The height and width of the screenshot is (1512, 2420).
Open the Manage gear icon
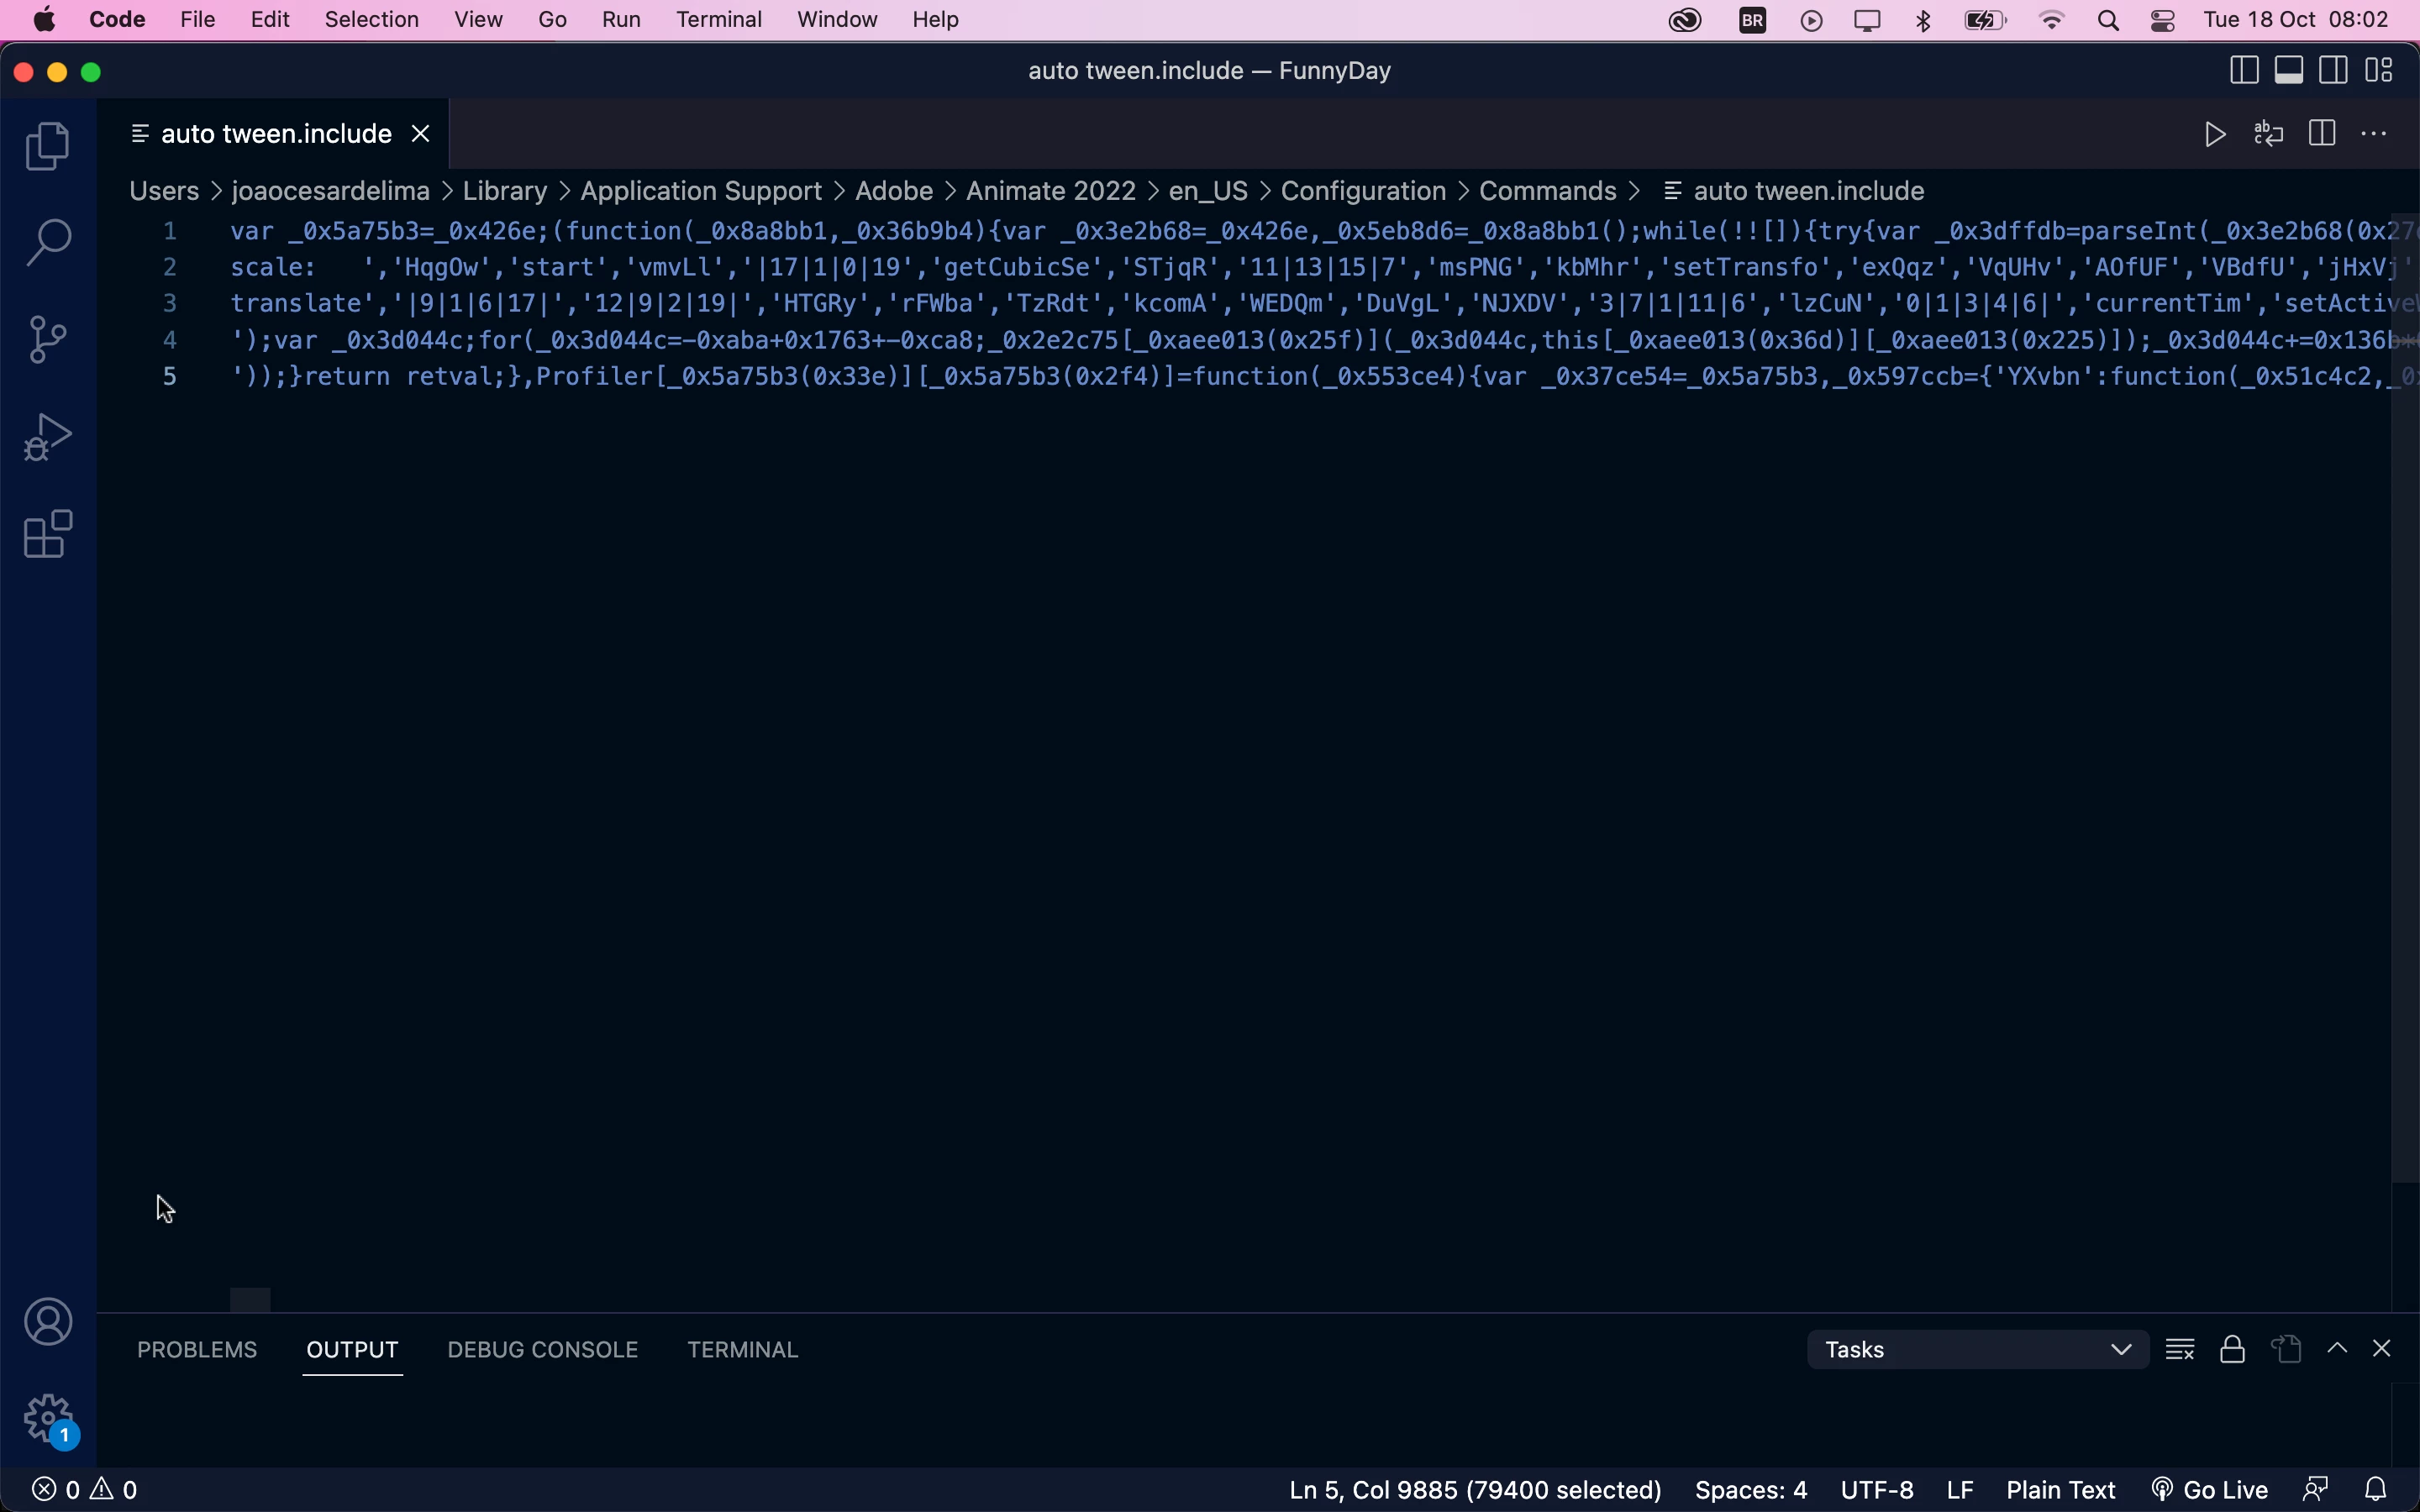tap(47, 1418)
